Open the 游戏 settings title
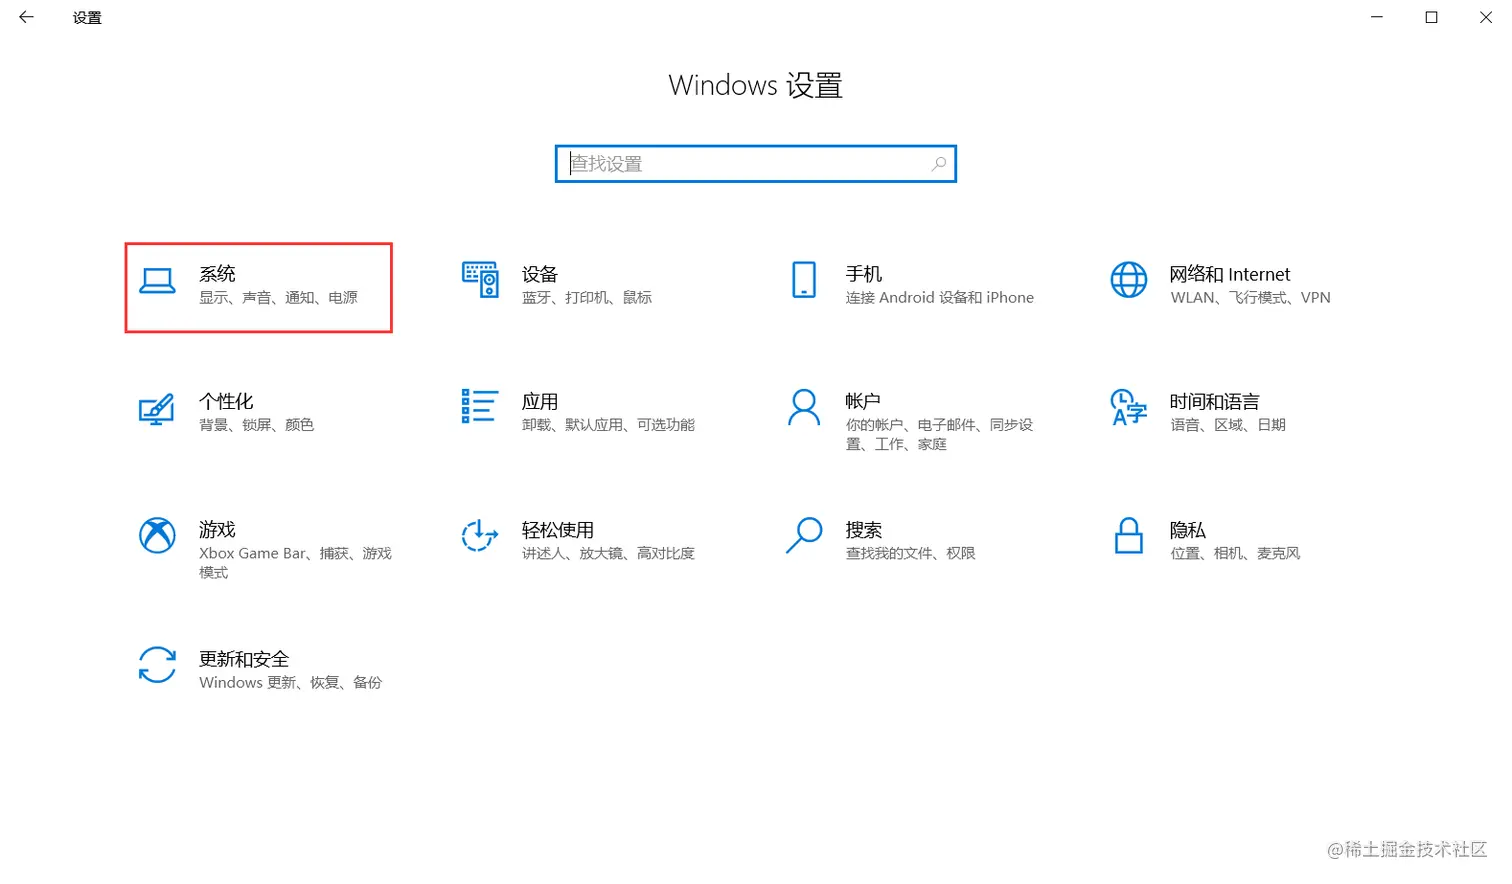This screenshot has width=1512, height=884. coord(217,530)
